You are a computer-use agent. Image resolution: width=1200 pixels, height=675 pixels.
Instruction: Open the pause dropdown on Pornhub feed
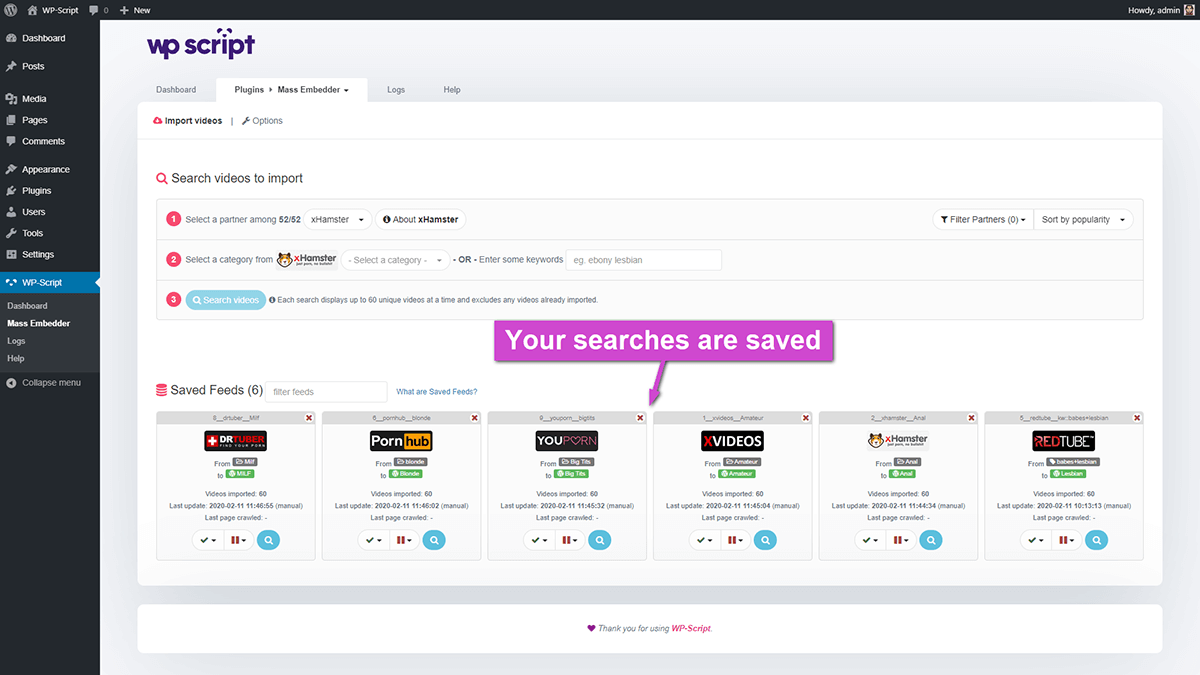tap(403, 540)
